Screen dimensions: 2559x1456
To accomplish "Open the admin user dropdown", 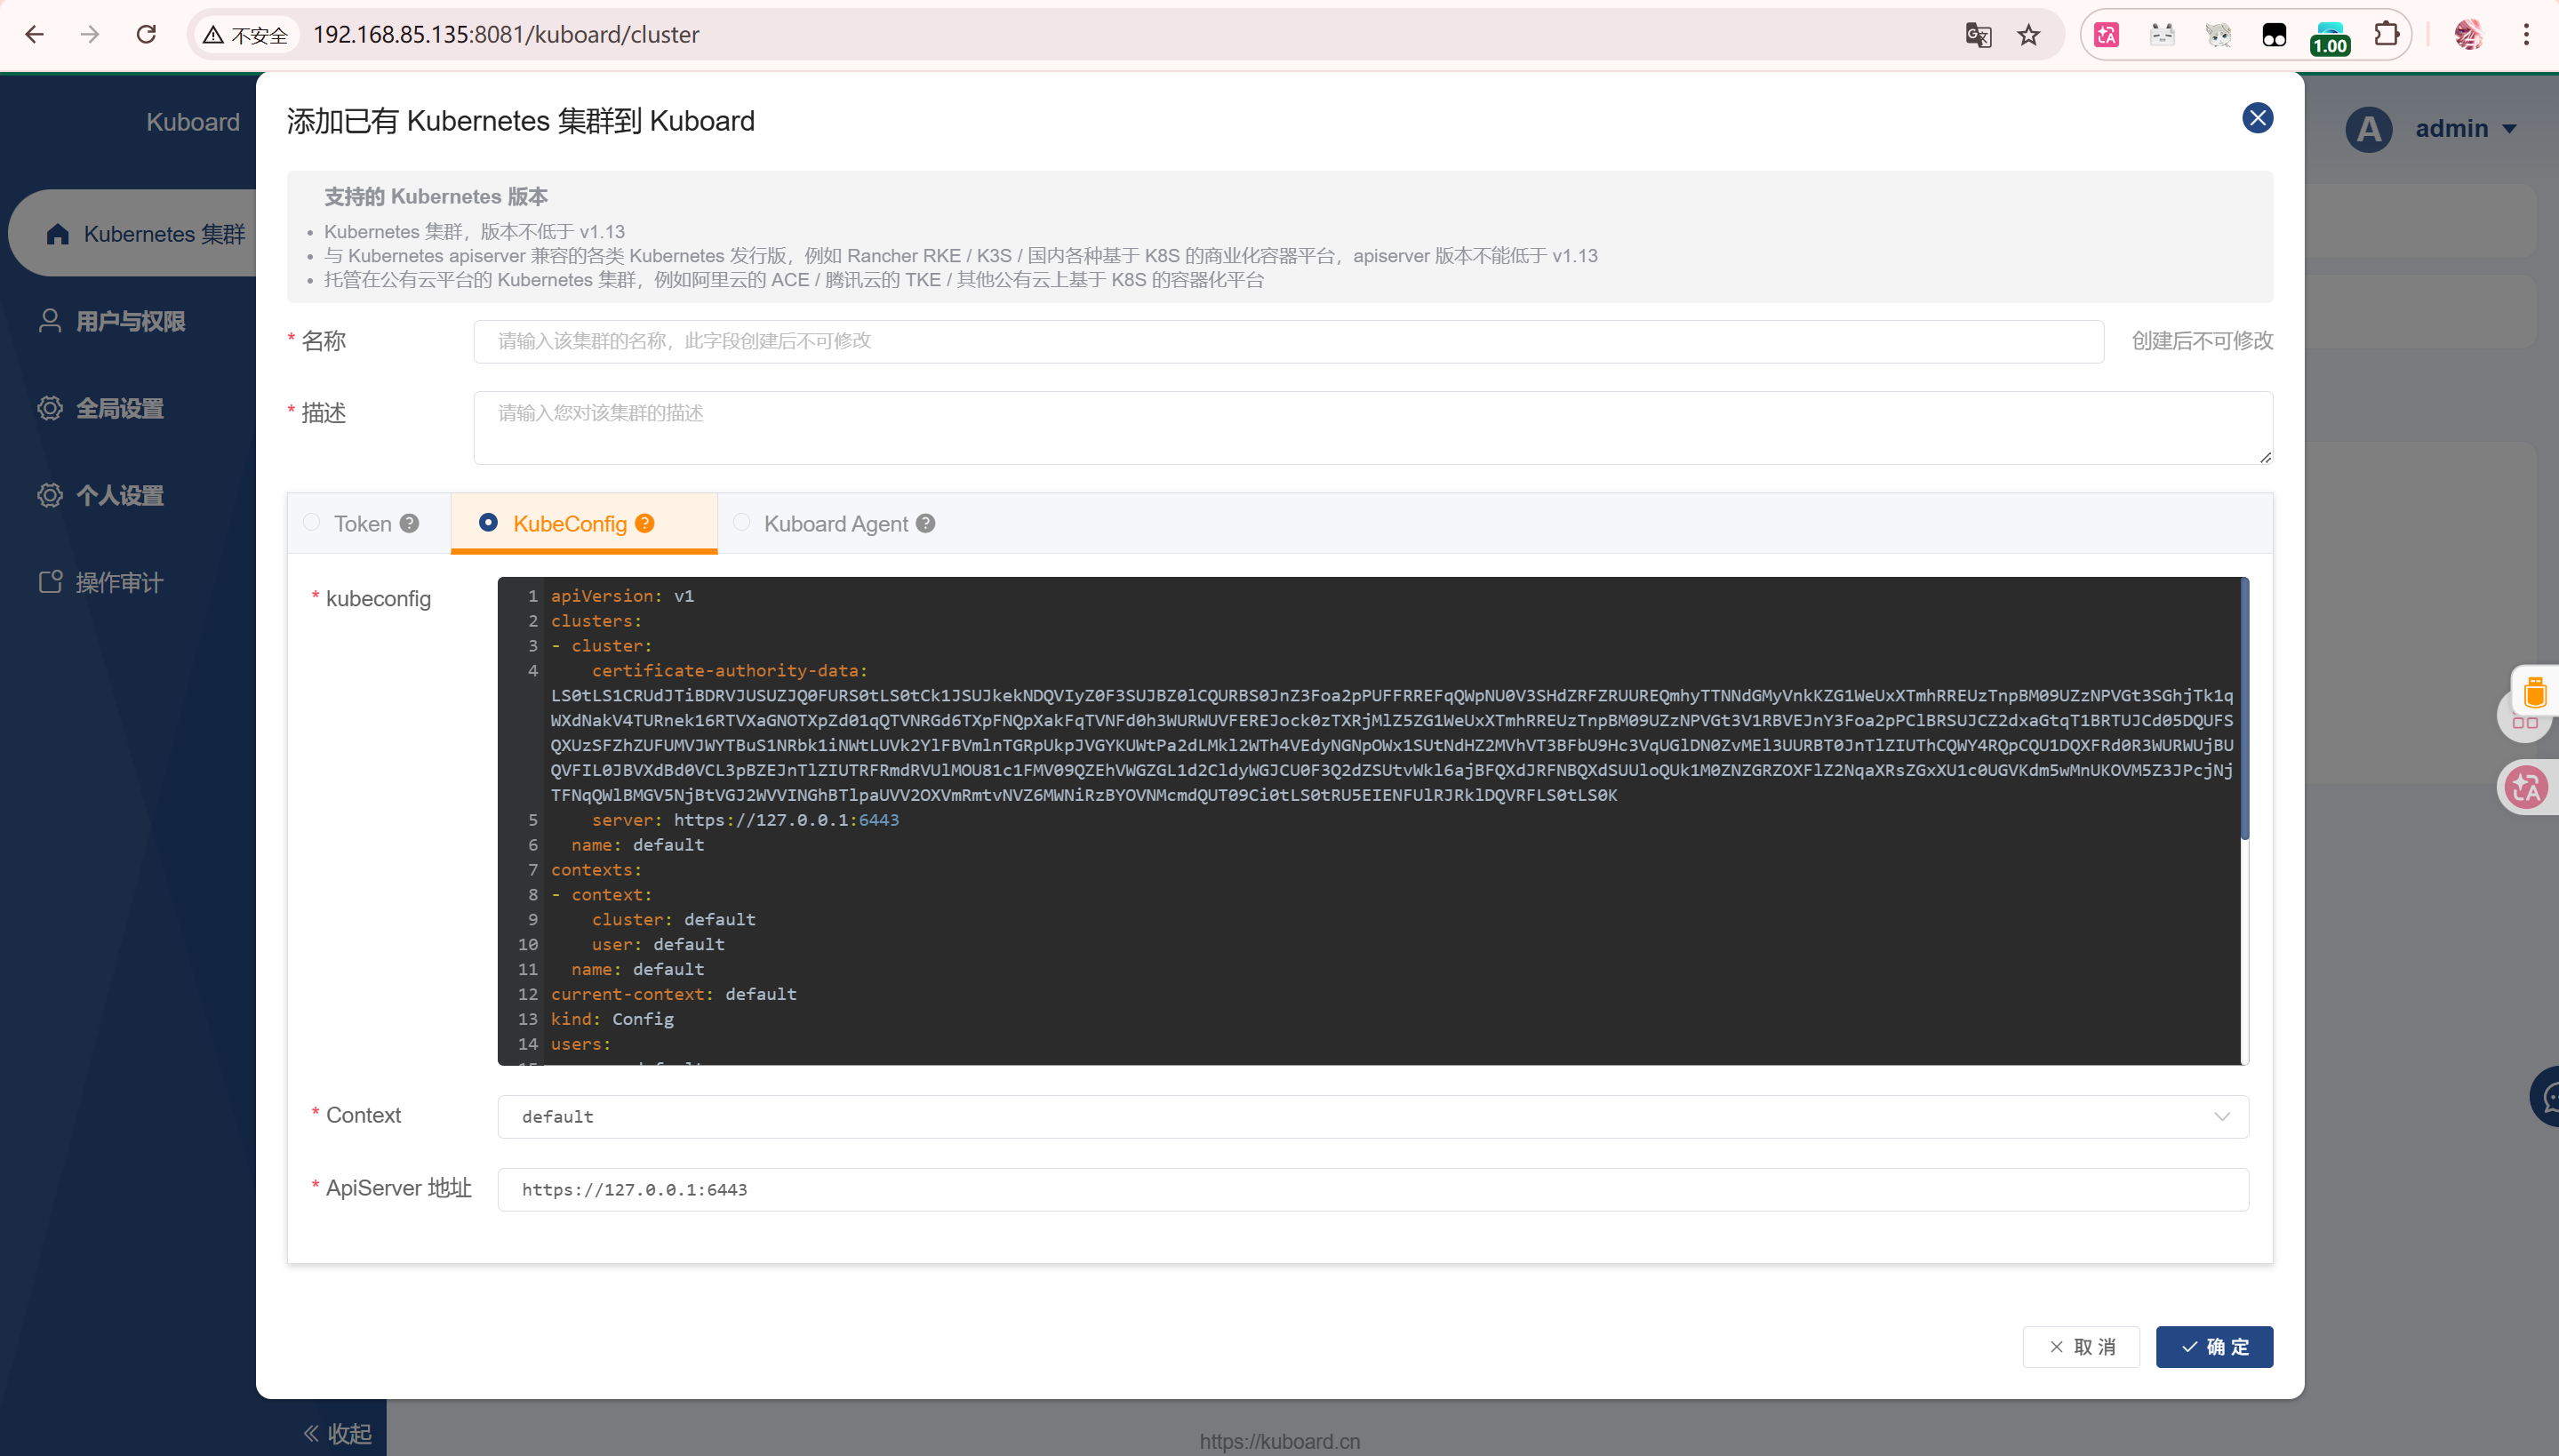I will (2465, 129).
